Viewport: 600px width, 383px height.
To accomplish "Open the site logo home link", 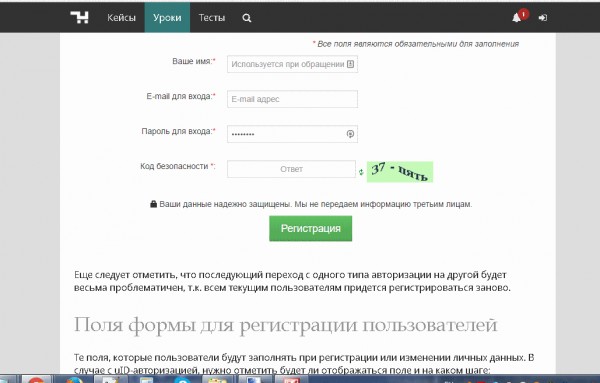I will (x=80, y=18).
